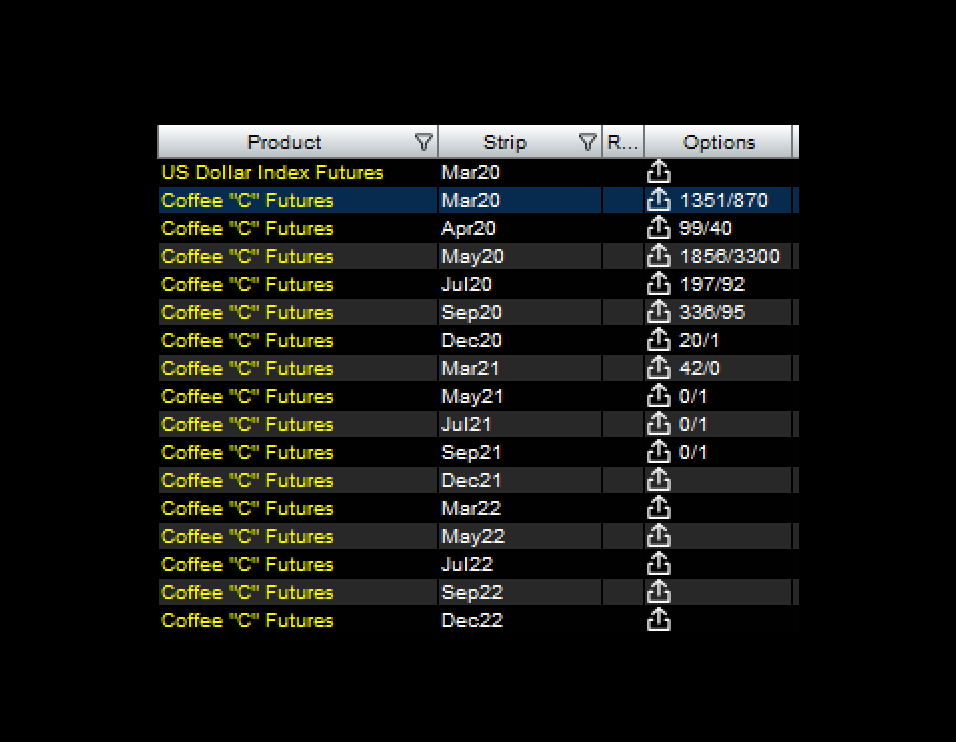Click the truncated R... column header
This screenshot has width=956, height=742.
click(622, 142)
